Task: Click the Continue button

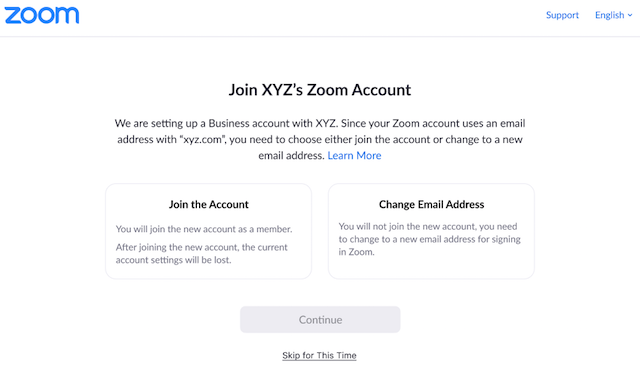Action: tap(320, 320)
